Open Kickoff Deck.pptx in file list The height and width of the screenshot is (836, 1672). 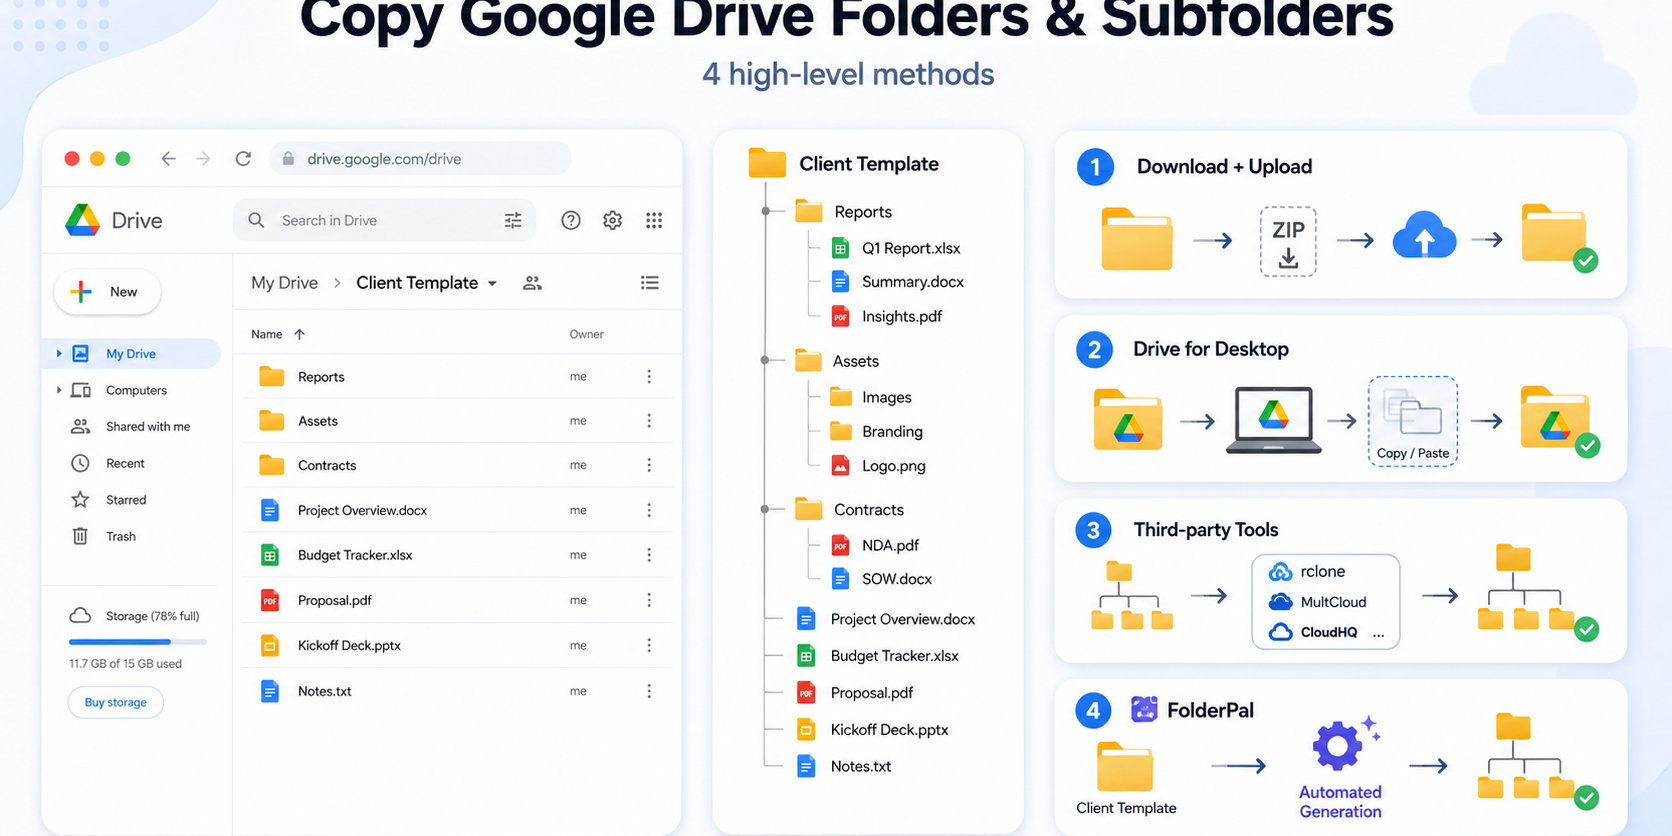pyautogui.click(x=457, y=645)
